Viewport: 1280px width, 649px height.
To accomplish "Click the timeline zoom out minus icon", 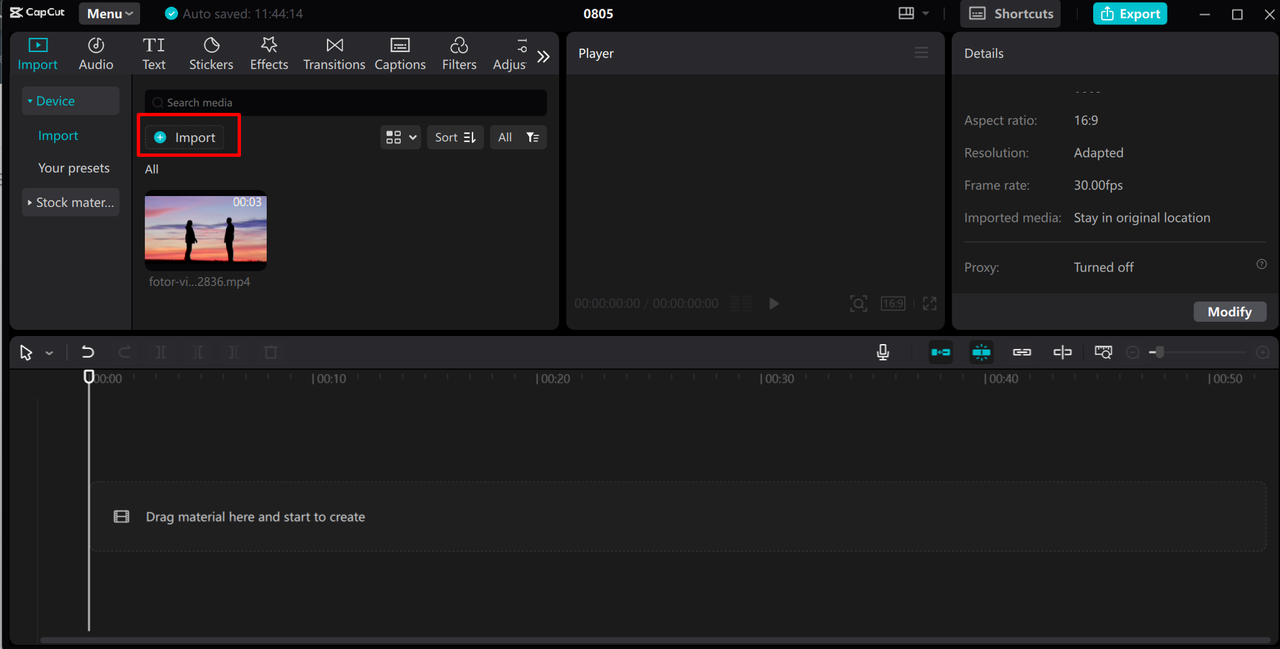I will 1133,353.
